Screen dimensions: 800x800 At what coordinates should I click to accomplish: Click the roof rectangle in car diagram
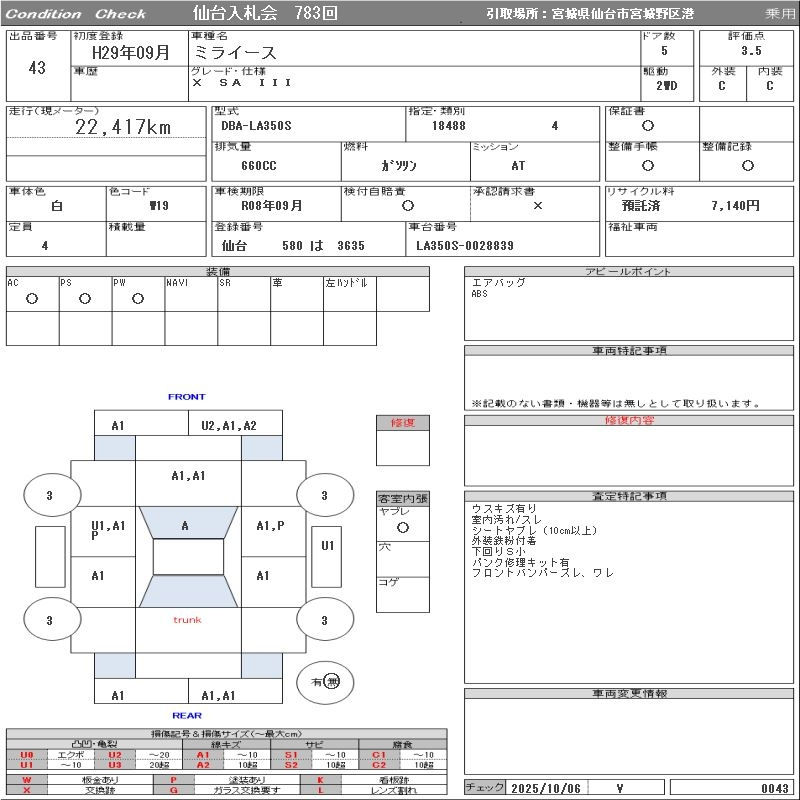[x=188, y=557]
